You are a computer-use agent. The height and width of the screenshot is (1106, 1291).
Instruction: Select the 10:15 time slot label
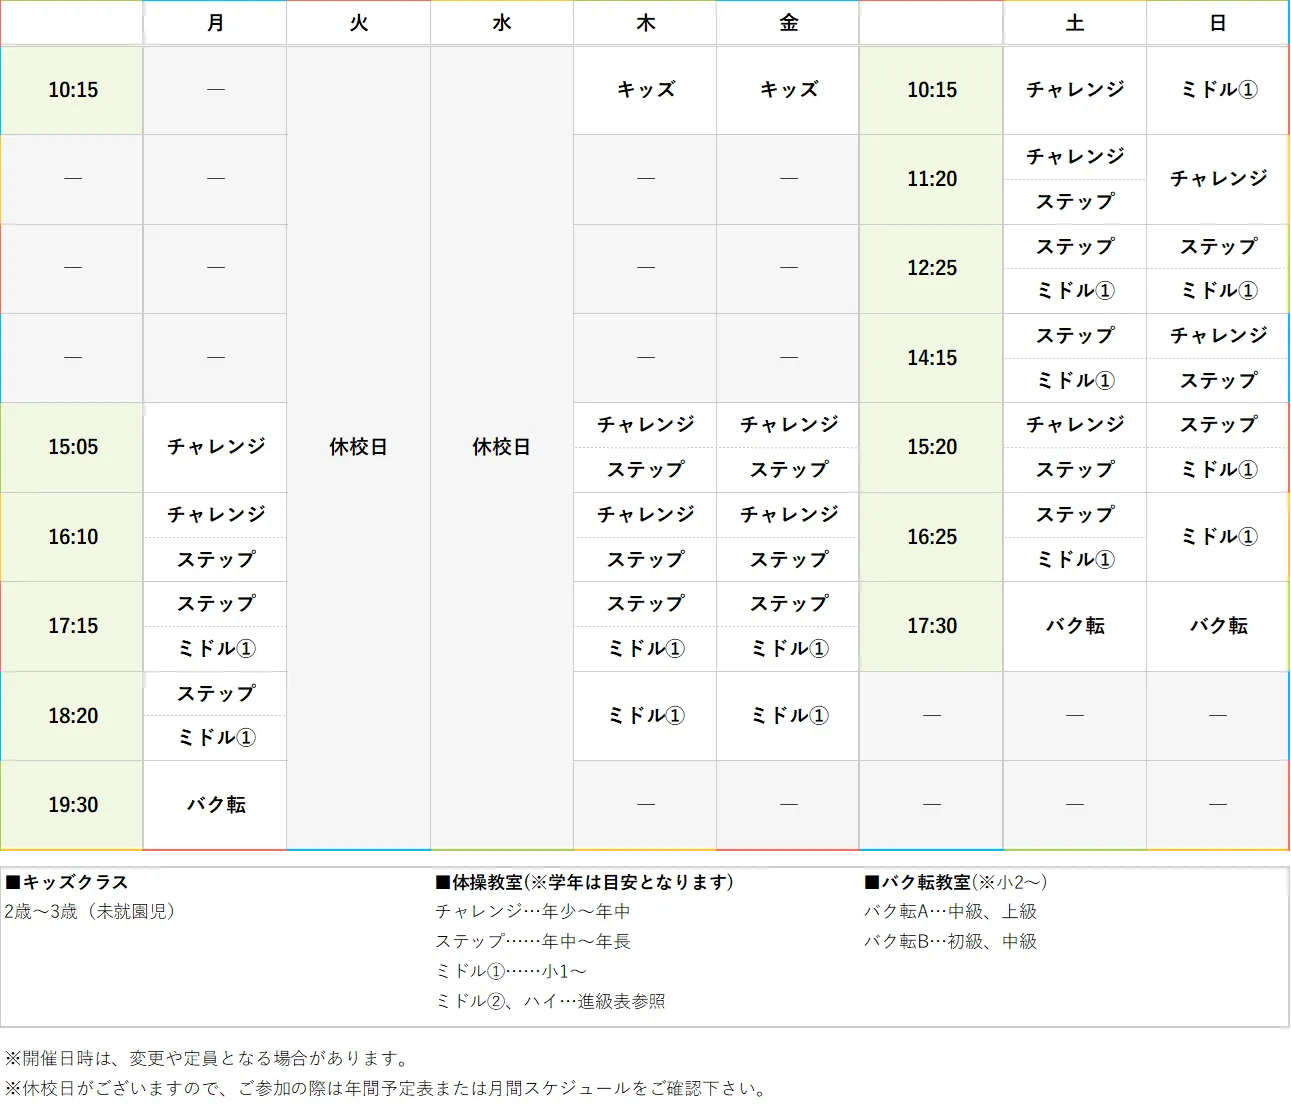pyautogui.click(x=71, y=90)
